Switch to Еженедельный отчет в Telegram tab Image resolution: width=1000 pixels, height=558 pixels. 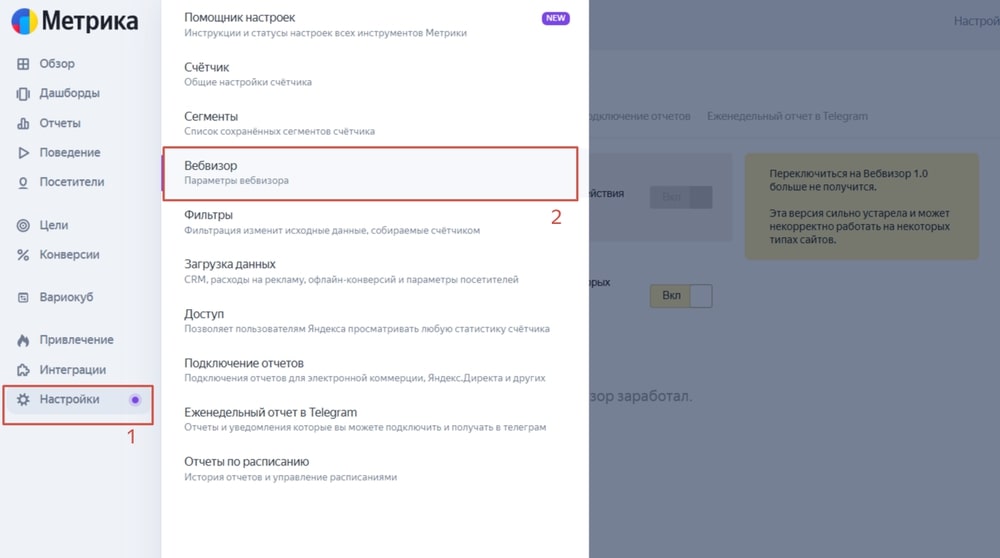click(x=787, y=116)
